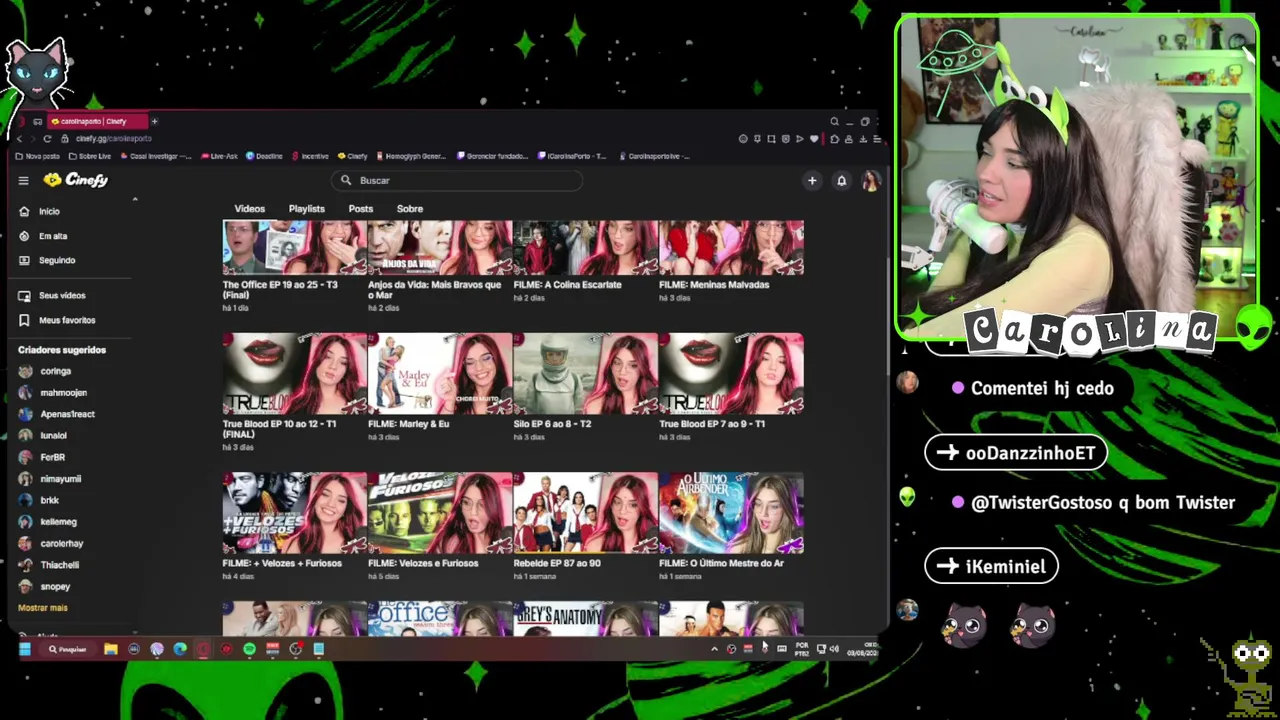Open coringa's avatar in suggested creators
1280x720 pixels.
25,371
